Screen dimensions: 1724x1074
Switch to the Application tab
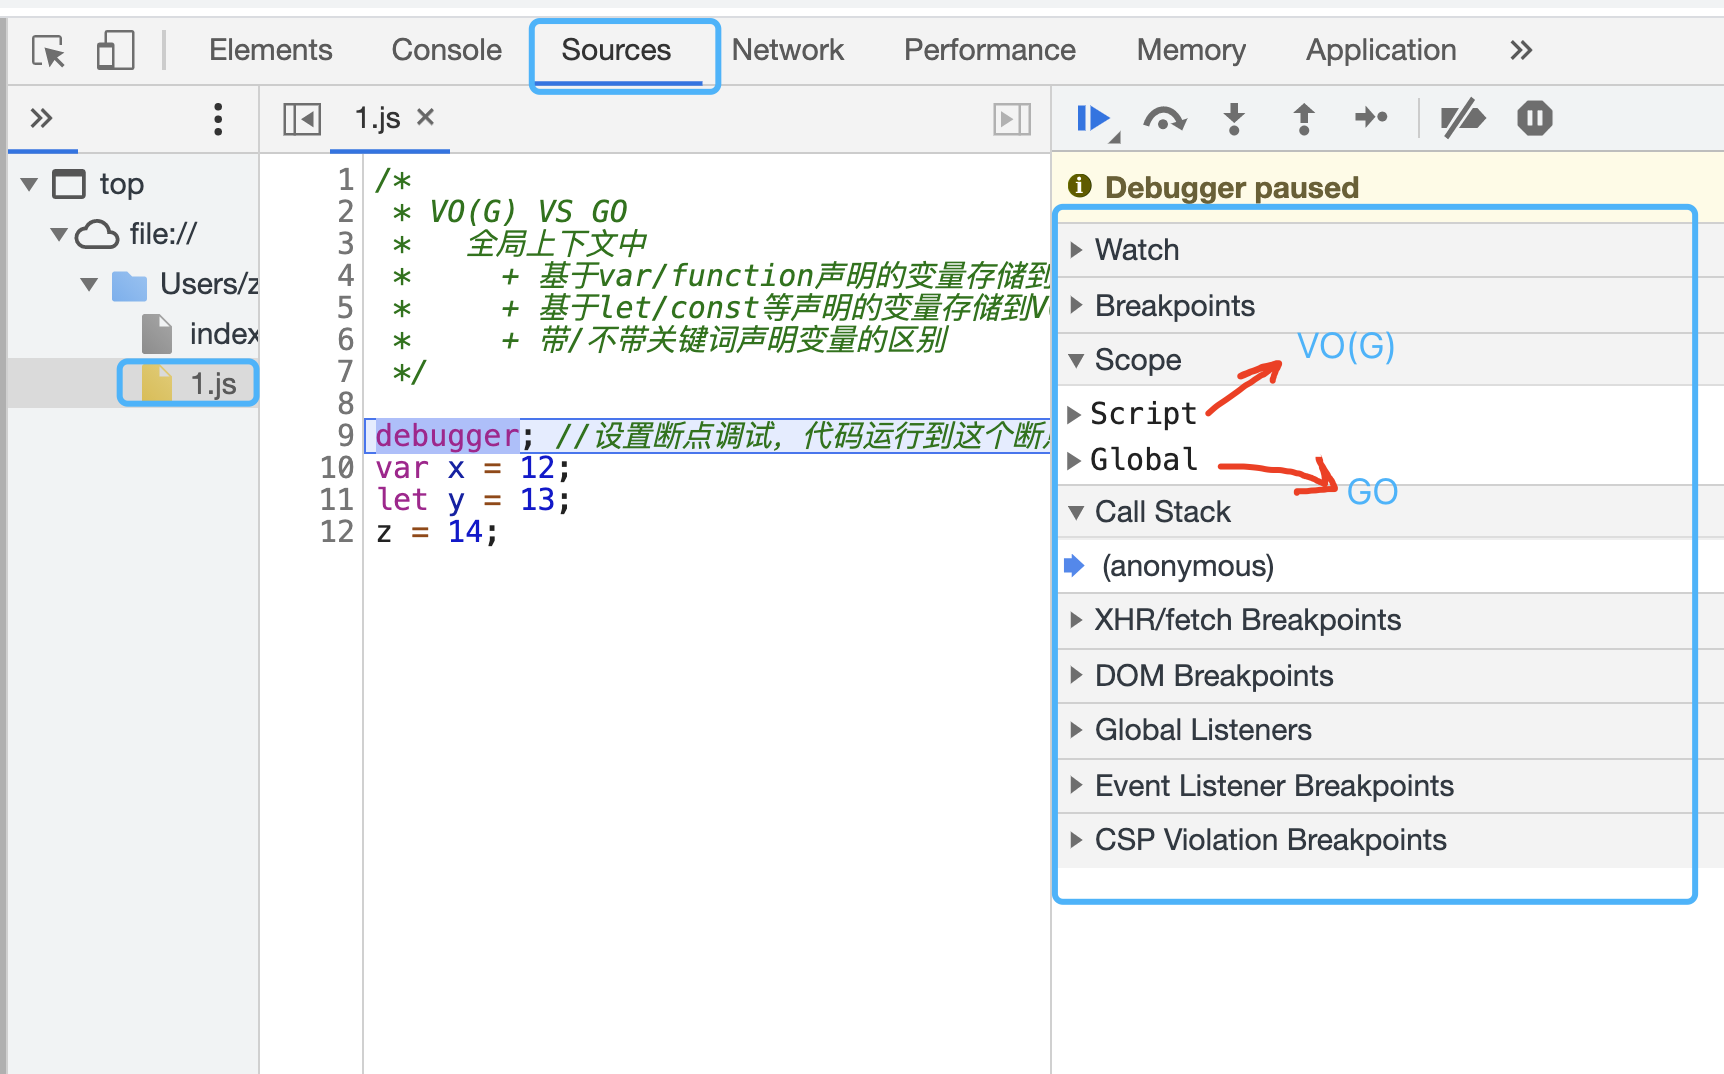click(1381, 50)
